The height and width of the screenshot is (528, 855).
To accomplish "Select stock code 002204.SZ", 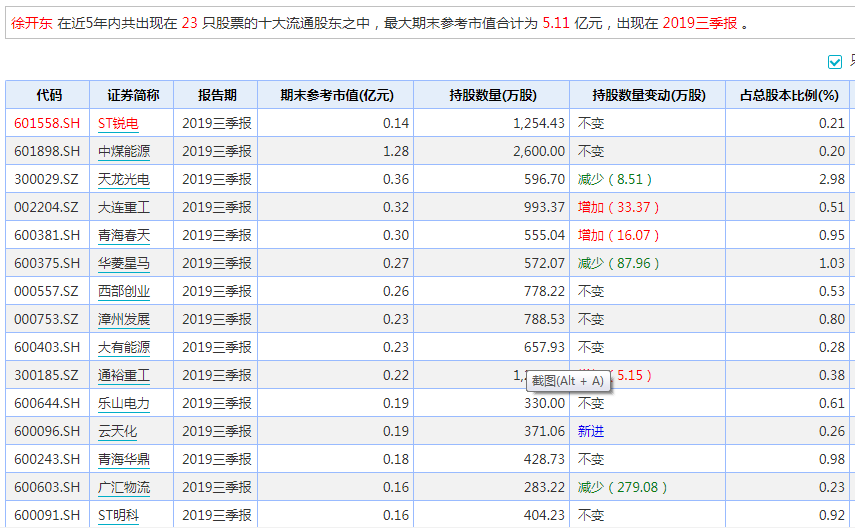I will tap(46, 207).
